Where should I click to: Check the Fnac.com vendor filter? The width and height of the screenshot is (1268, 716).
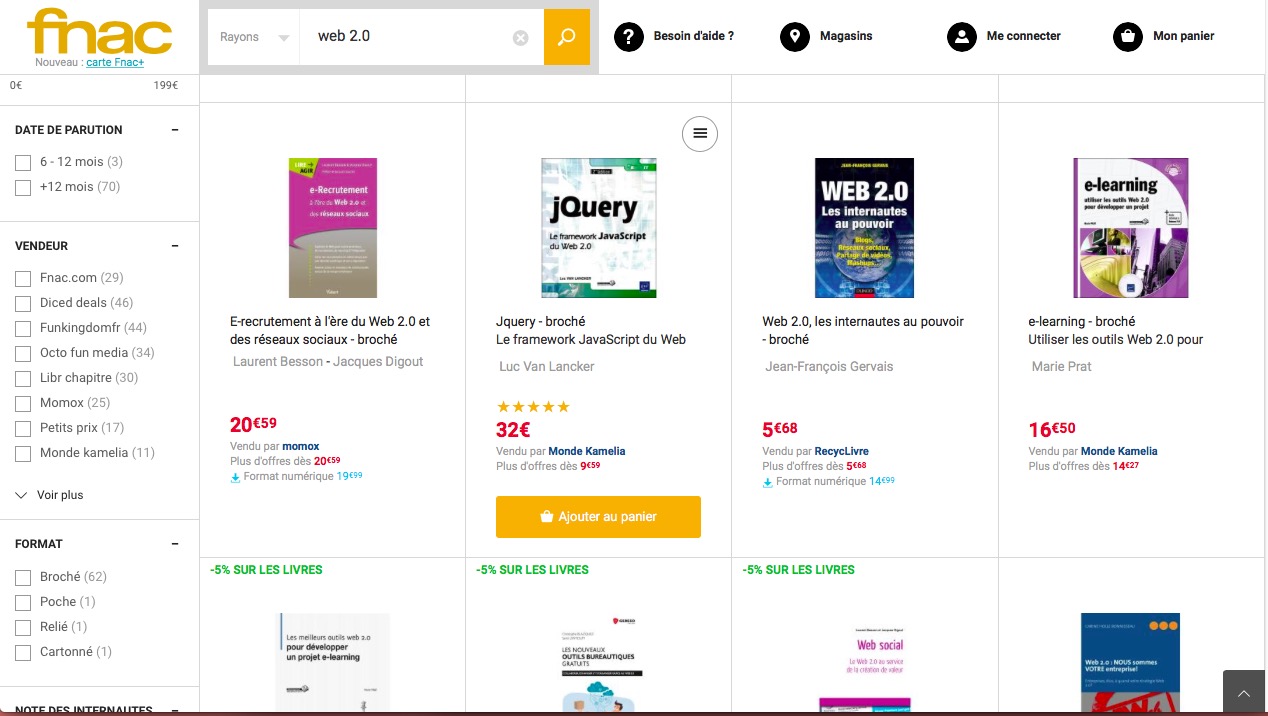pos(23,278)
